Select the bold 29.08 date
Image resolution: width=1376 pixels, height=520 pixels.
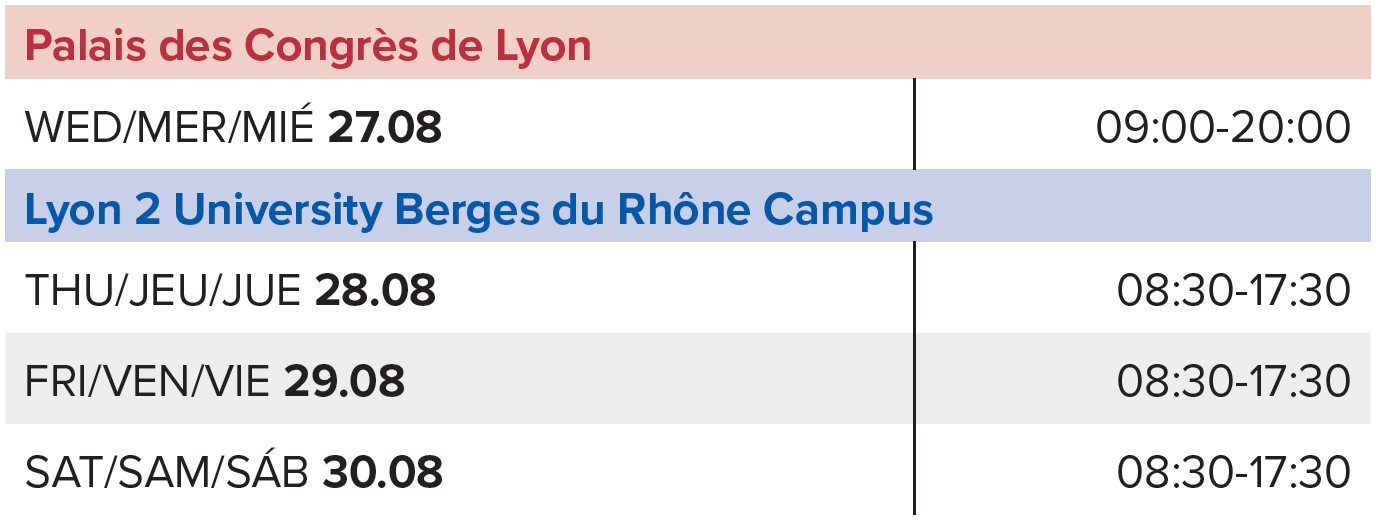[x=345, y=381]
